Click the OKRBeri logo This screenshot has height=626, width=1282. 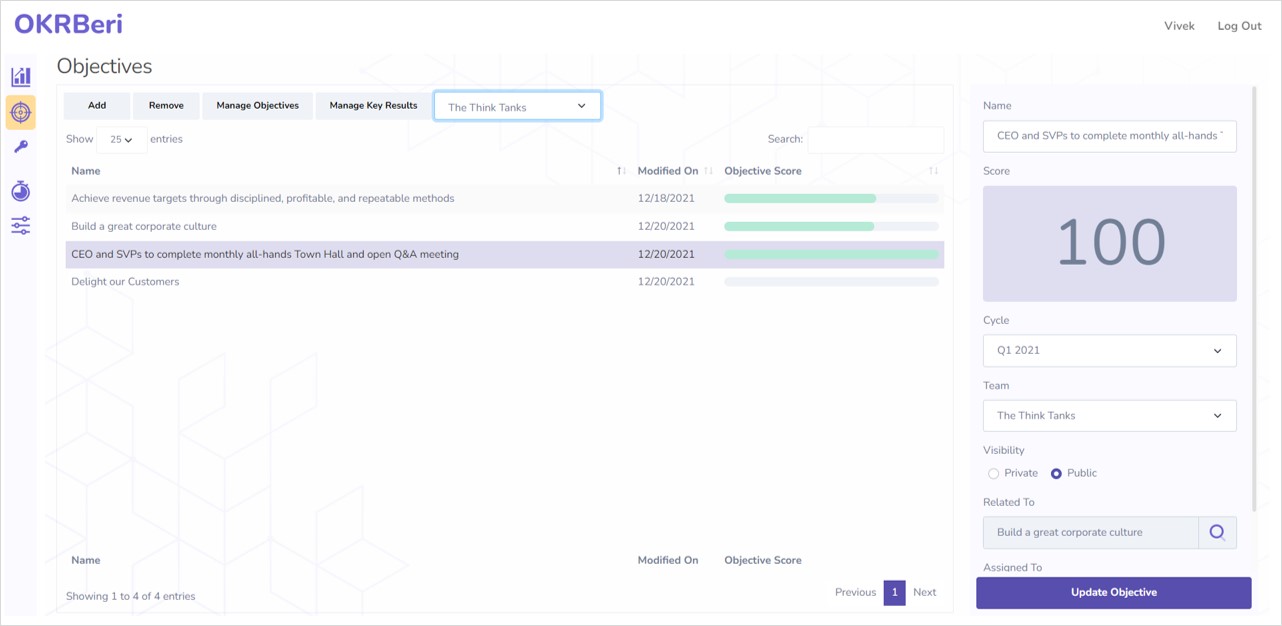pos(68,25)
